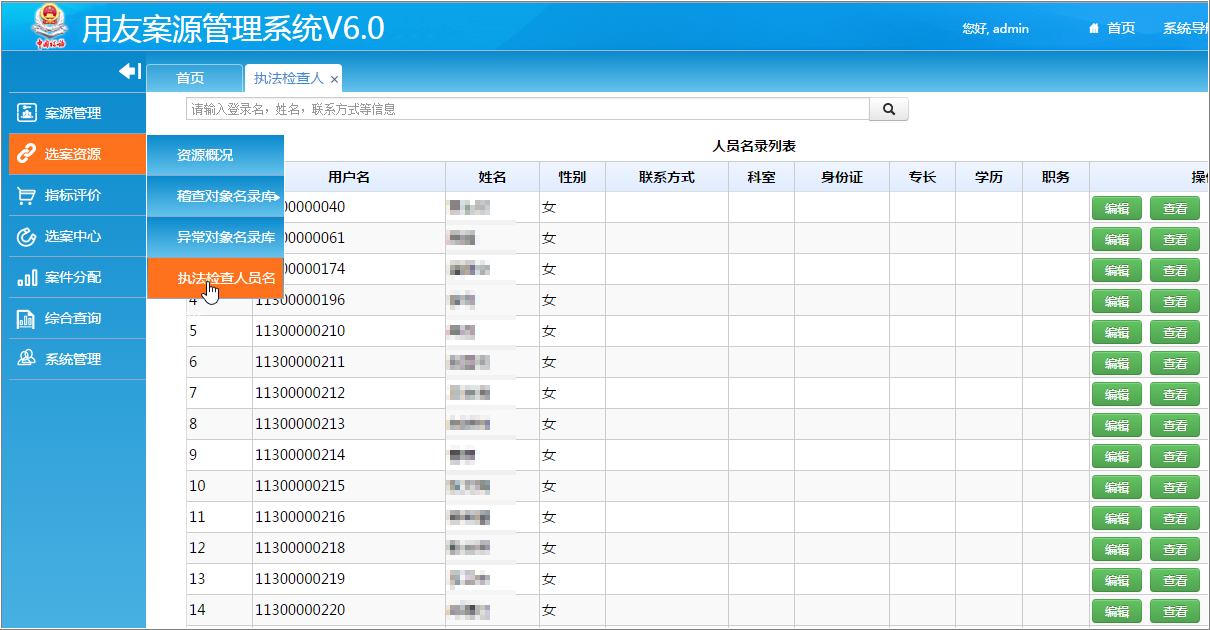Click 编辑 for user 11300000040
Image resolution: width=1210 pixels, height=630 pixels.
(x=1116, y=208)
